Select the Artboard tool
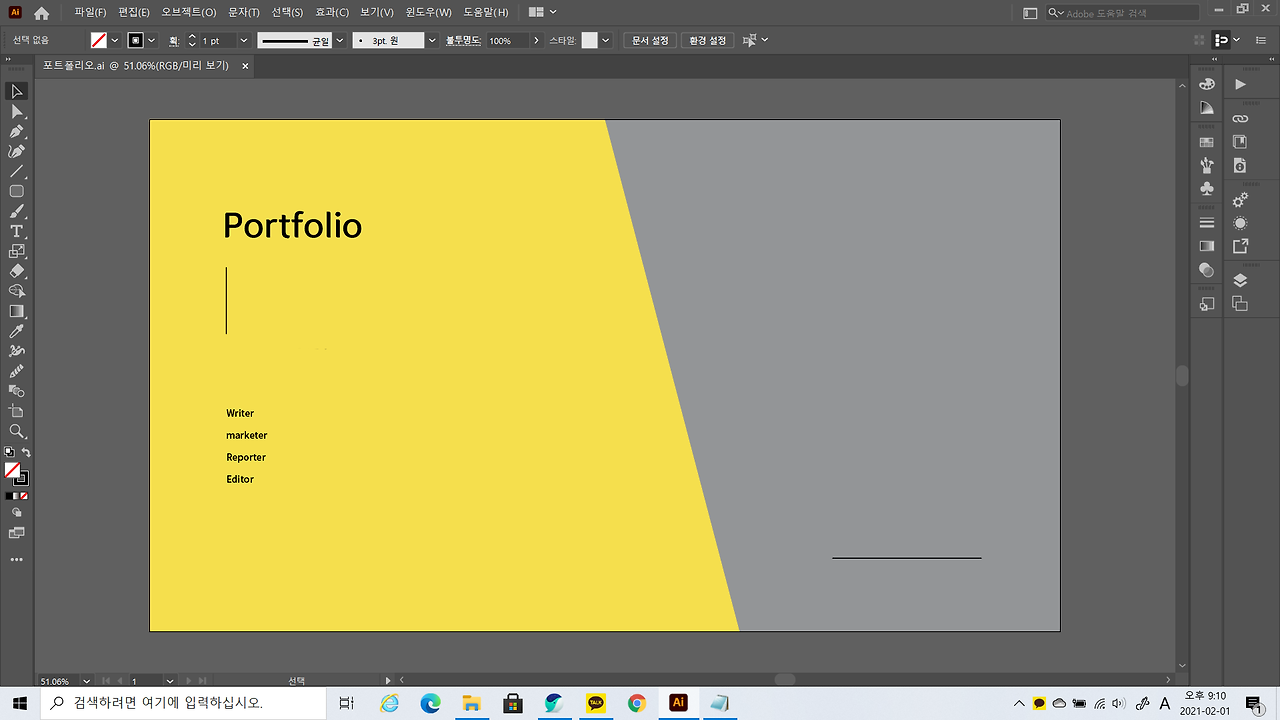 pos(17,411)
